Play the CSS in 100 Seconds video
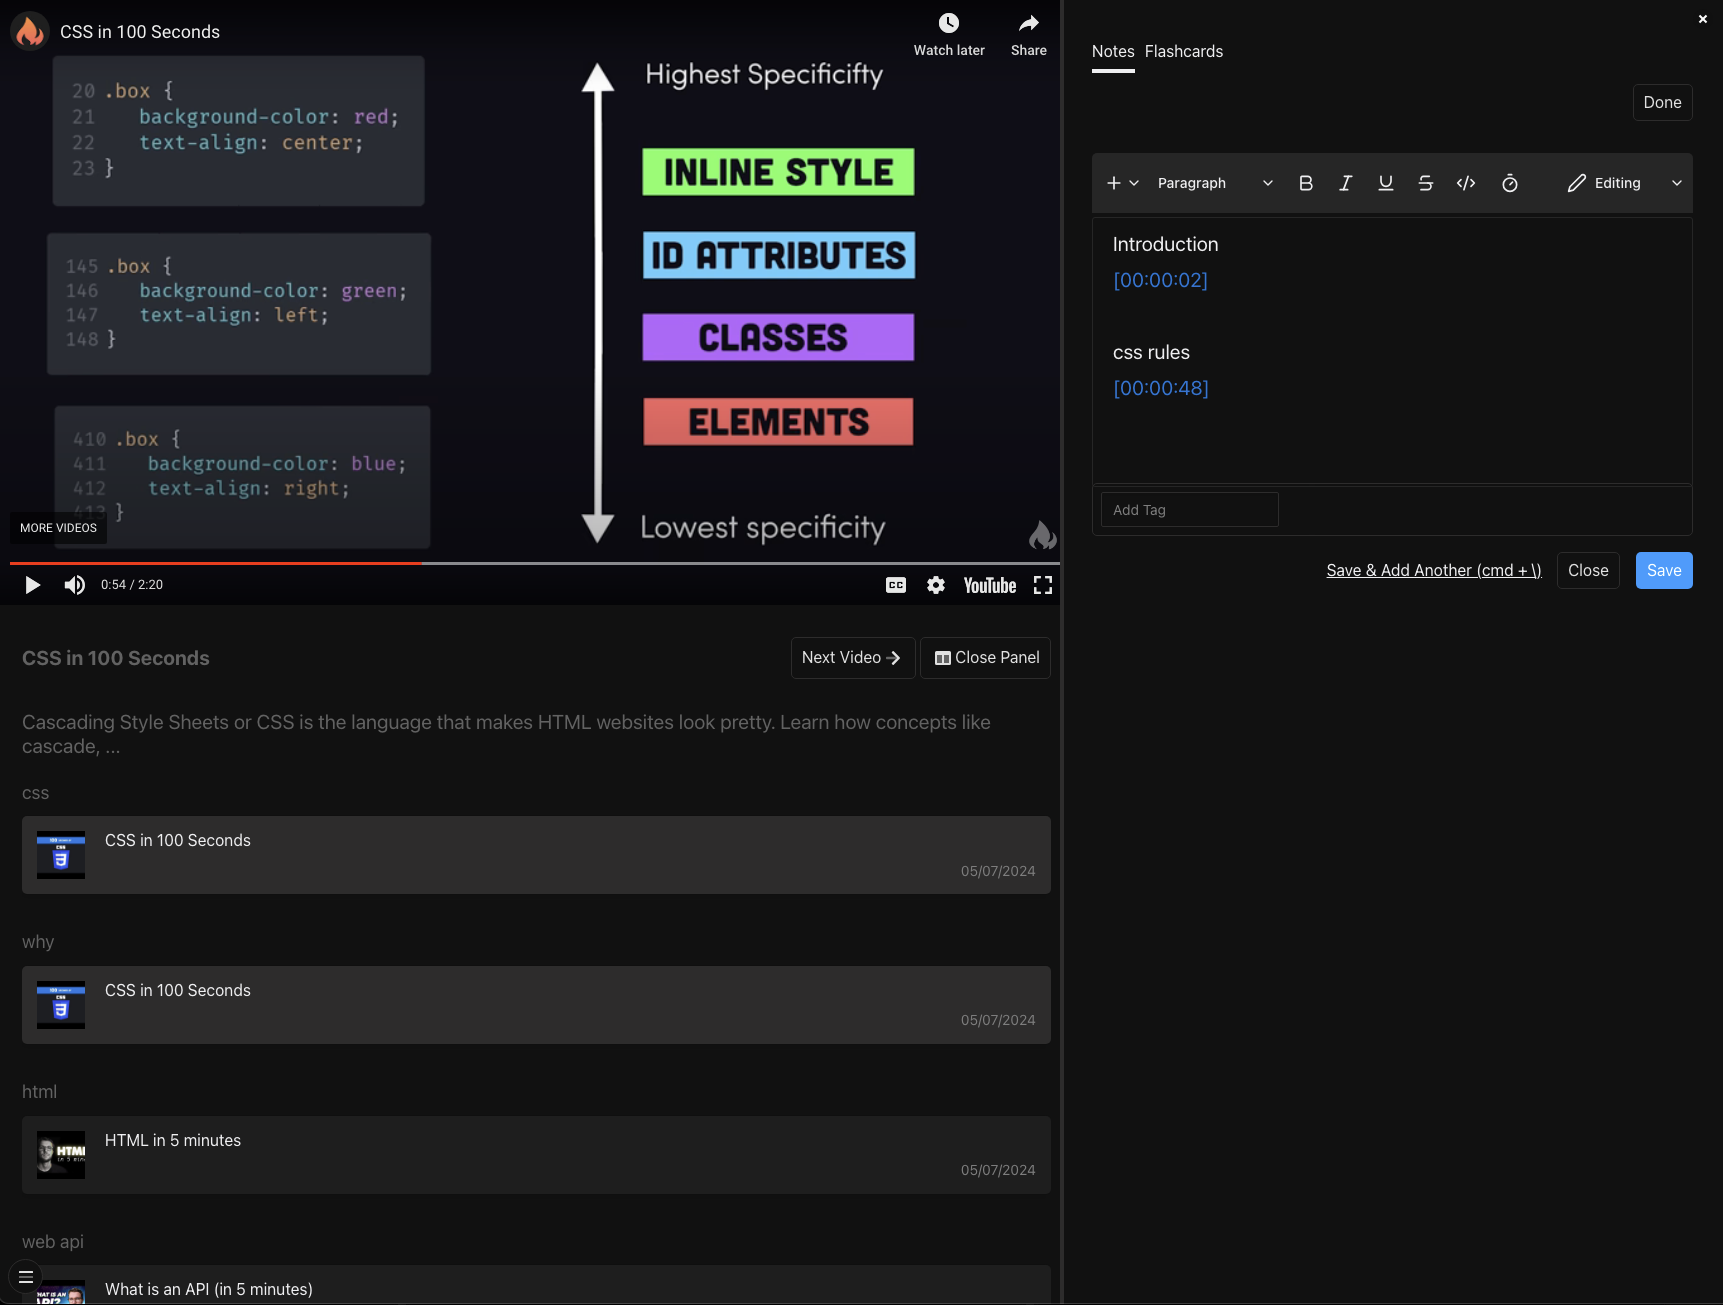This screenshot has width=1723, height=1305. tap(32, 585)
